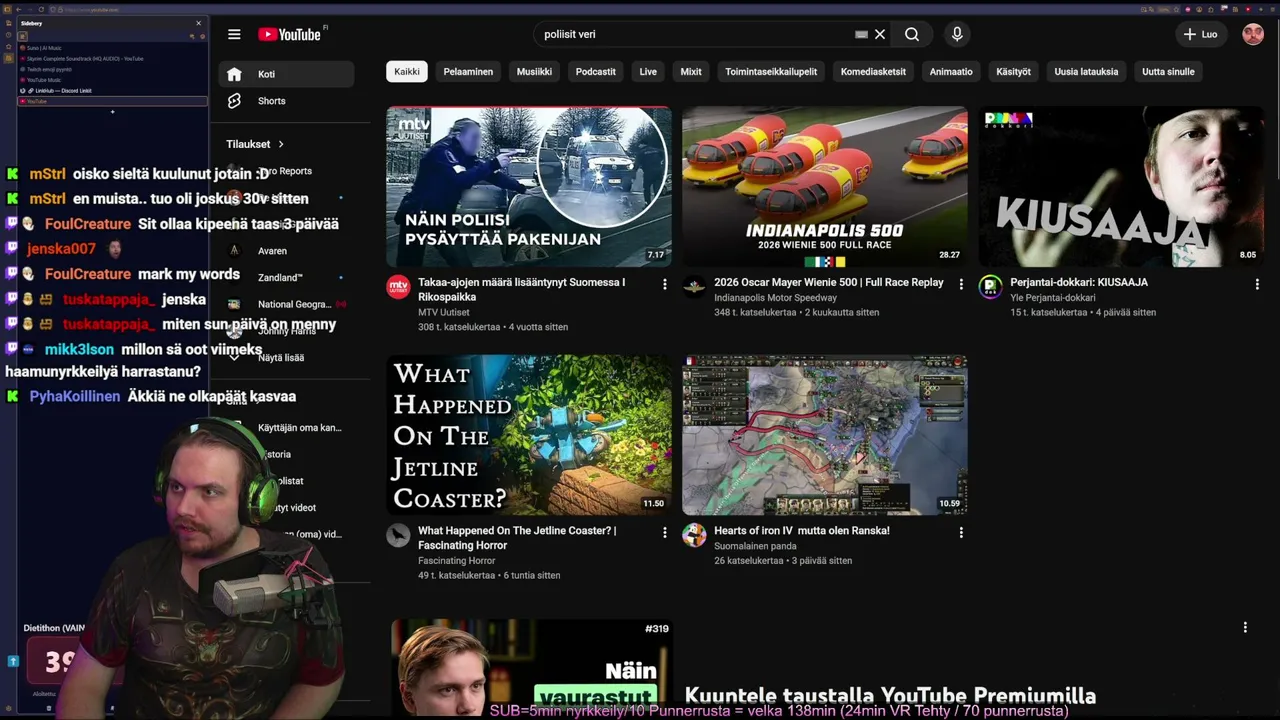1280x720 pixels.
Task: Close the Sidebery panel
Action: pyautogui.click(x=198, y=23)
